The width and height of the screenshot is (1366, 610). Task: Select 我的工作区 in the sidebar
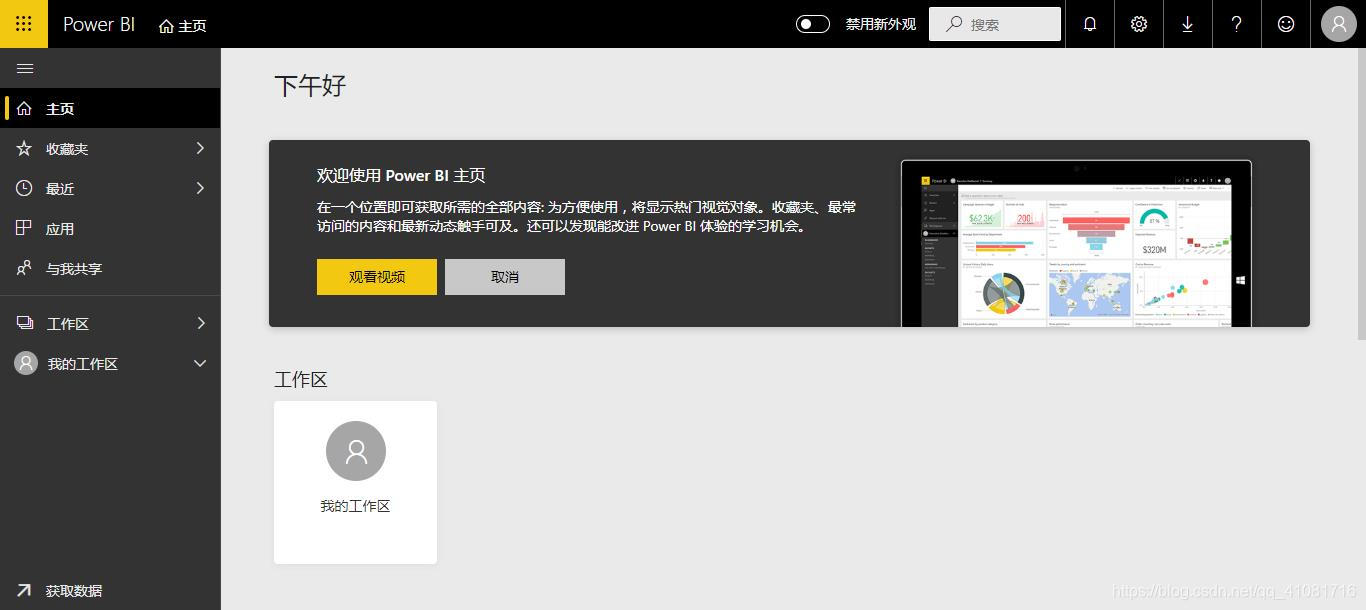click(x=110, y=363)
